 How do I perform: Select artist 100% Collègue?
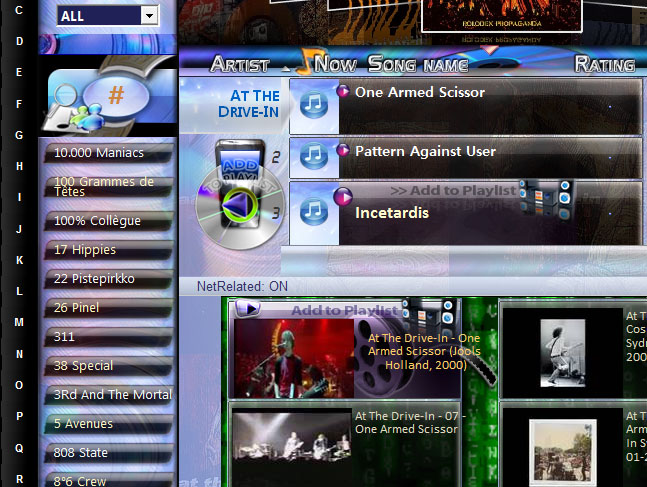[x=109, y=221]
